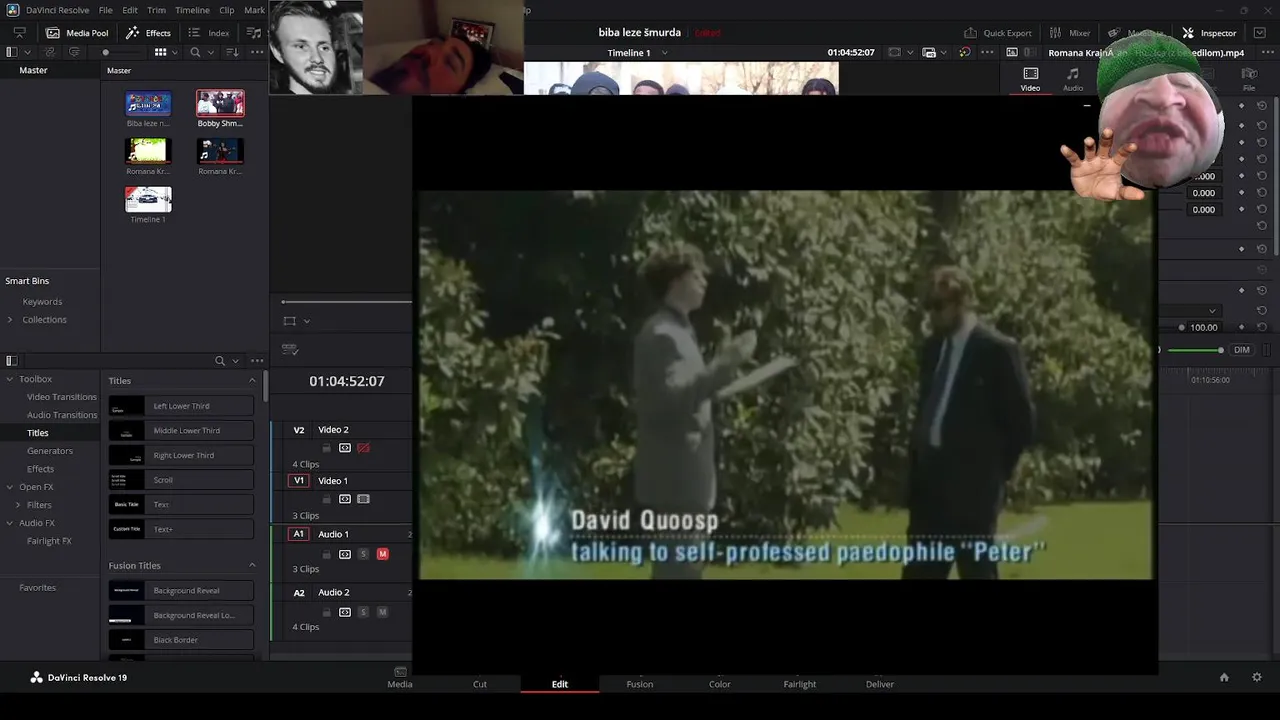Viewport: 1280px width, 720px height.
Task: Select Keywords under Smart Bins
Action: (42, 301)
